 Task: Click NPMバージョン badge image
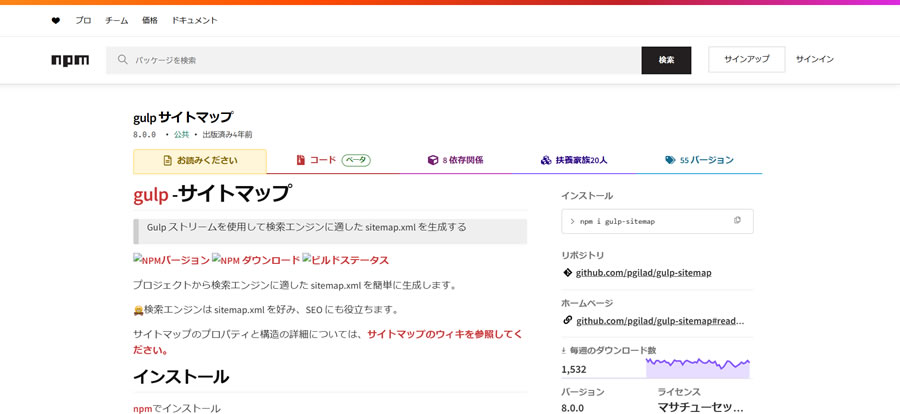tap(172, 260)
